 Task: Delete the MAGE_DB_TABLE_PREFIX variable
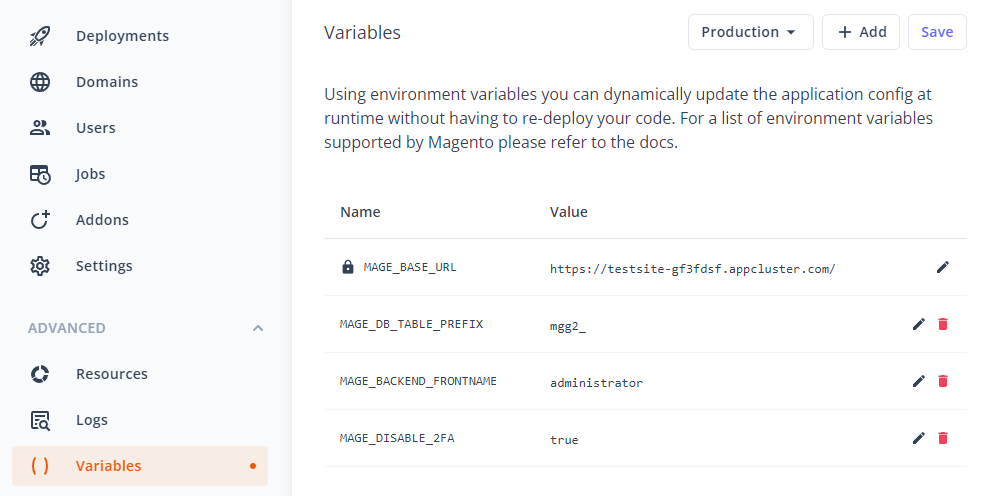point(943,324)
